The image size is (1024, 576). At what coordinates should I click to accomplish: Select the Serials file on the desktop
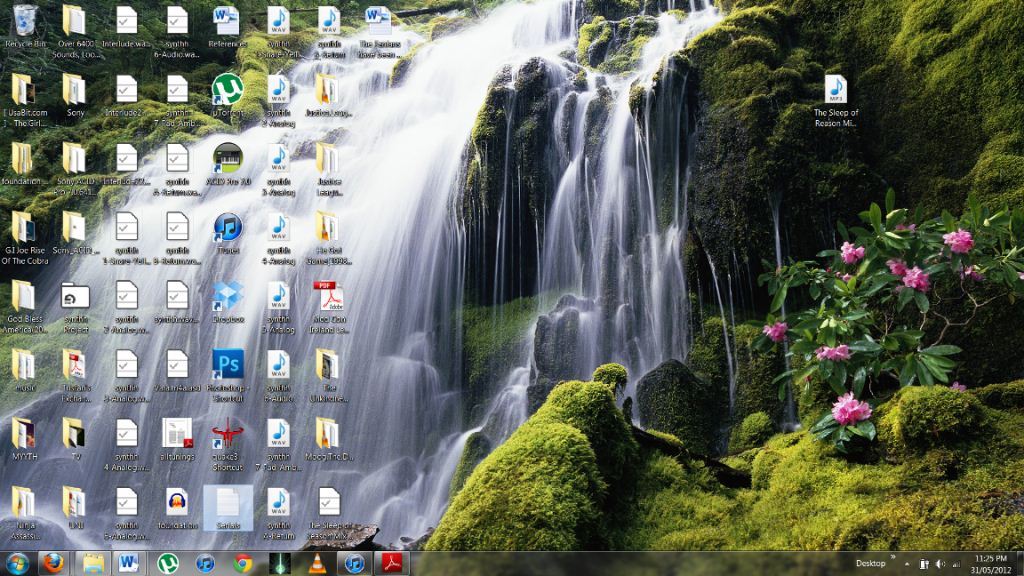tap(228, 505)
